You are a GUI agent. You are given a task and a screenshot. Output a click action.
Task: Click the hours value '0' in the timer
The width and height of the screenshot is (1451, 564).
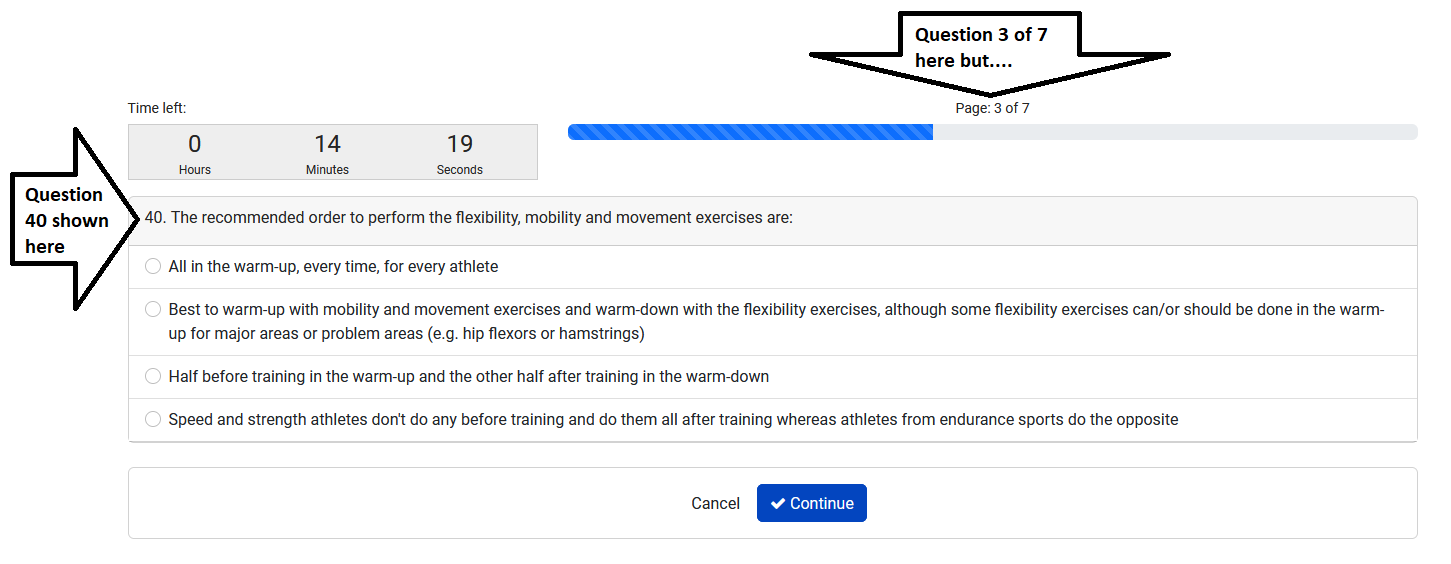pyautogui.click(x=195, y=144)
